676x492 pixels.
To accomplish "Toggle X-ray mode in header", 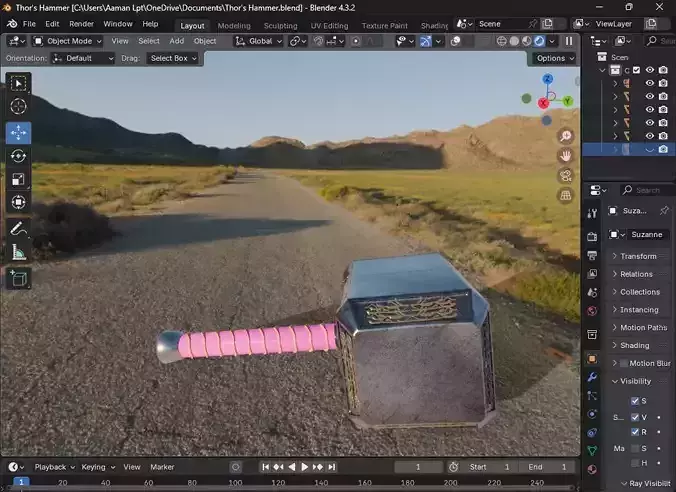I will [485, 41].
